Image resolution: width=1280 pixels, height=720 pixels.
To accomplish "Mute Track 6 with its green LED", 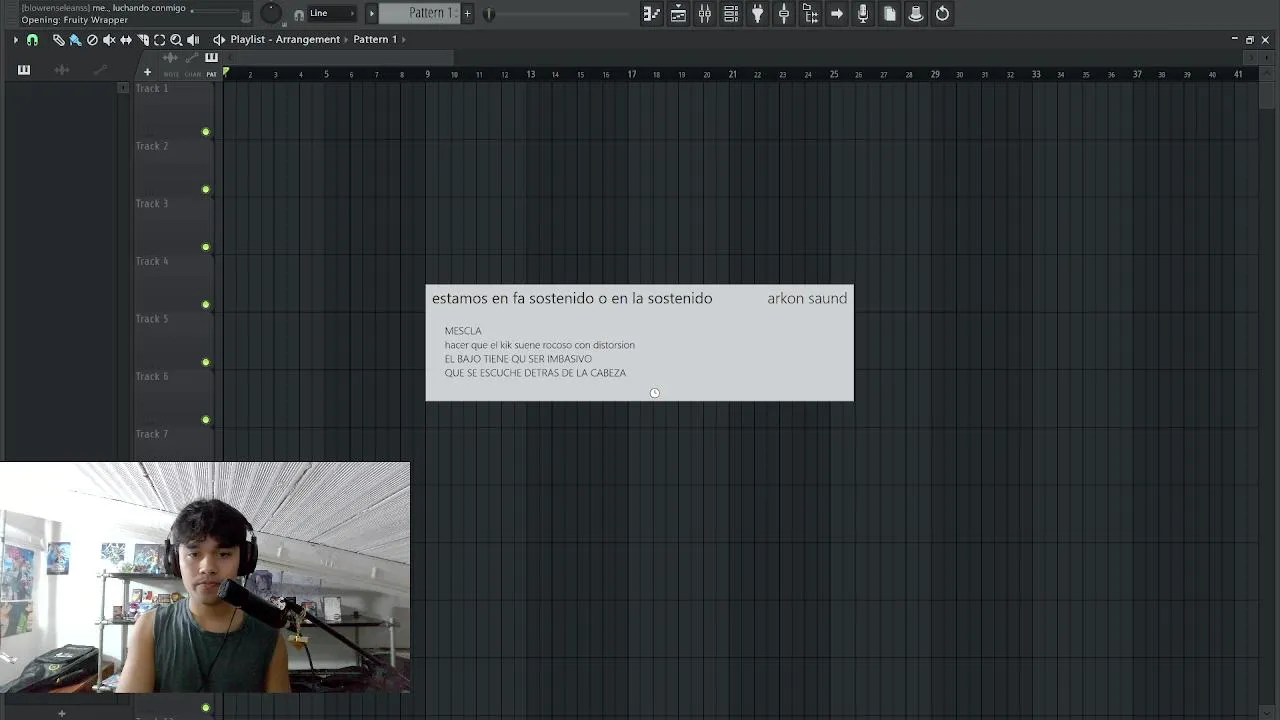I will tap(206, 420).
